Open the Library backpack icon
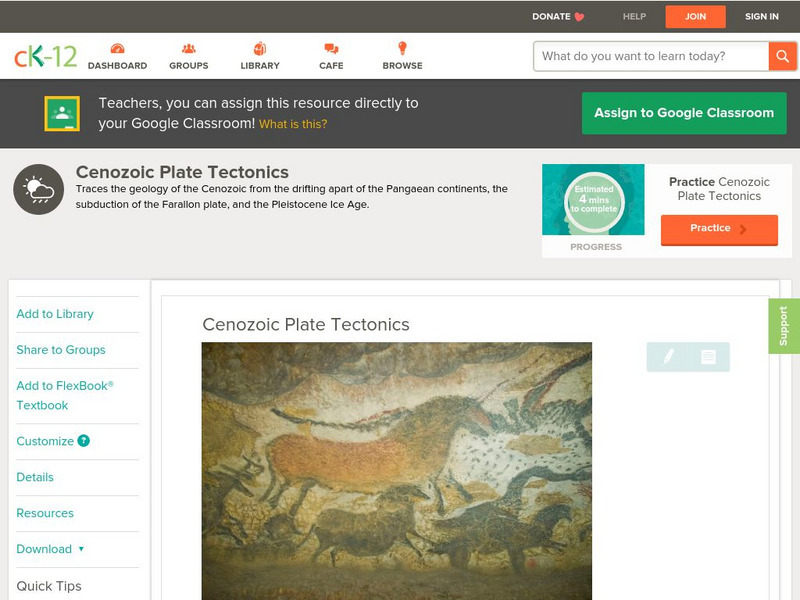 260,48
